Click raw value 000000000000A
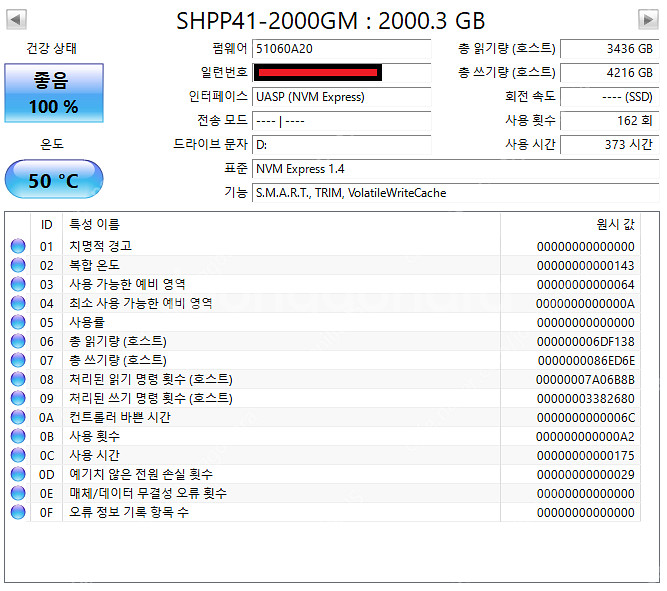 (586, 303)
